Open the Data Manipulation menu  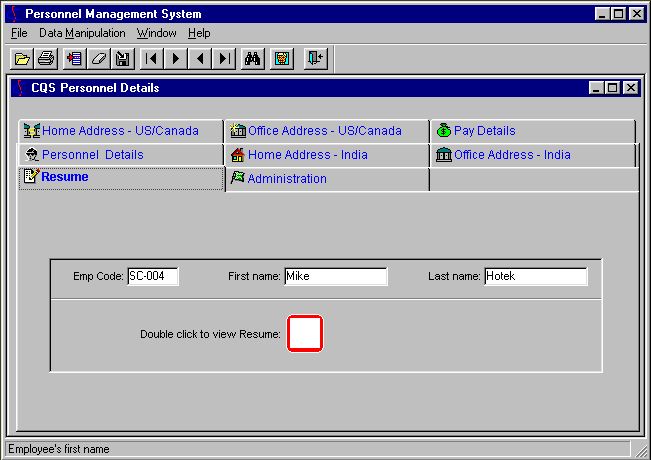[x=82, y=33]
